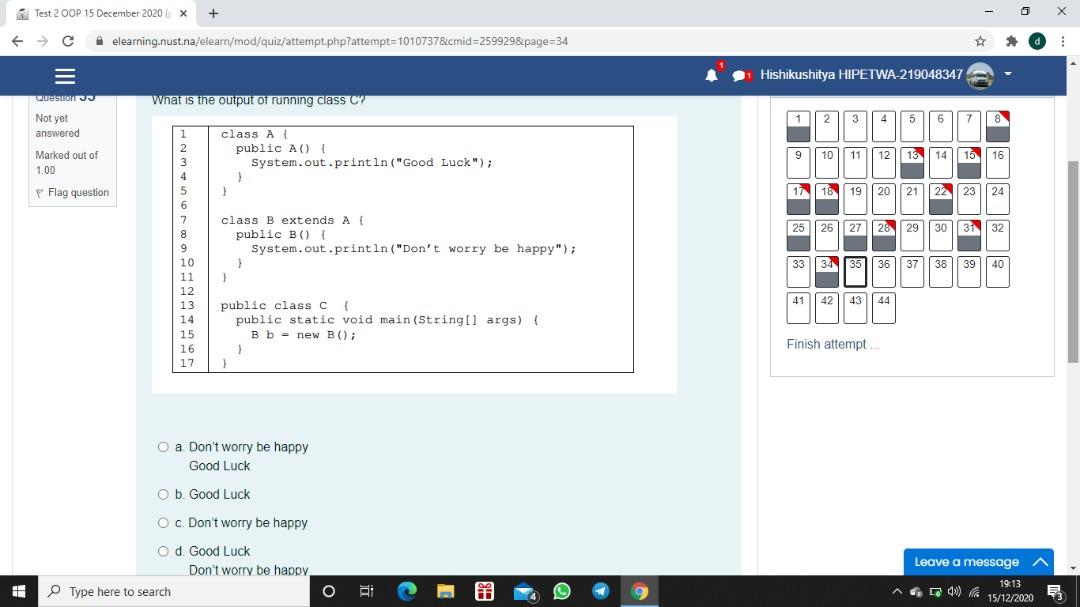Expand the Leave a message chat widget
Image resolution: width=1080 pixels, height=607 pixels.
979,562
